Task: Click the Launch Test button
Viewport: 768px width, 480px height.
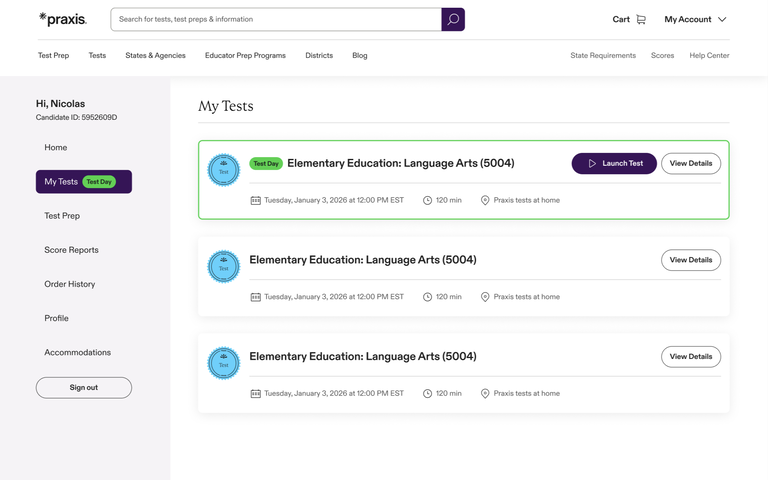Action: [x=614, y=163]
